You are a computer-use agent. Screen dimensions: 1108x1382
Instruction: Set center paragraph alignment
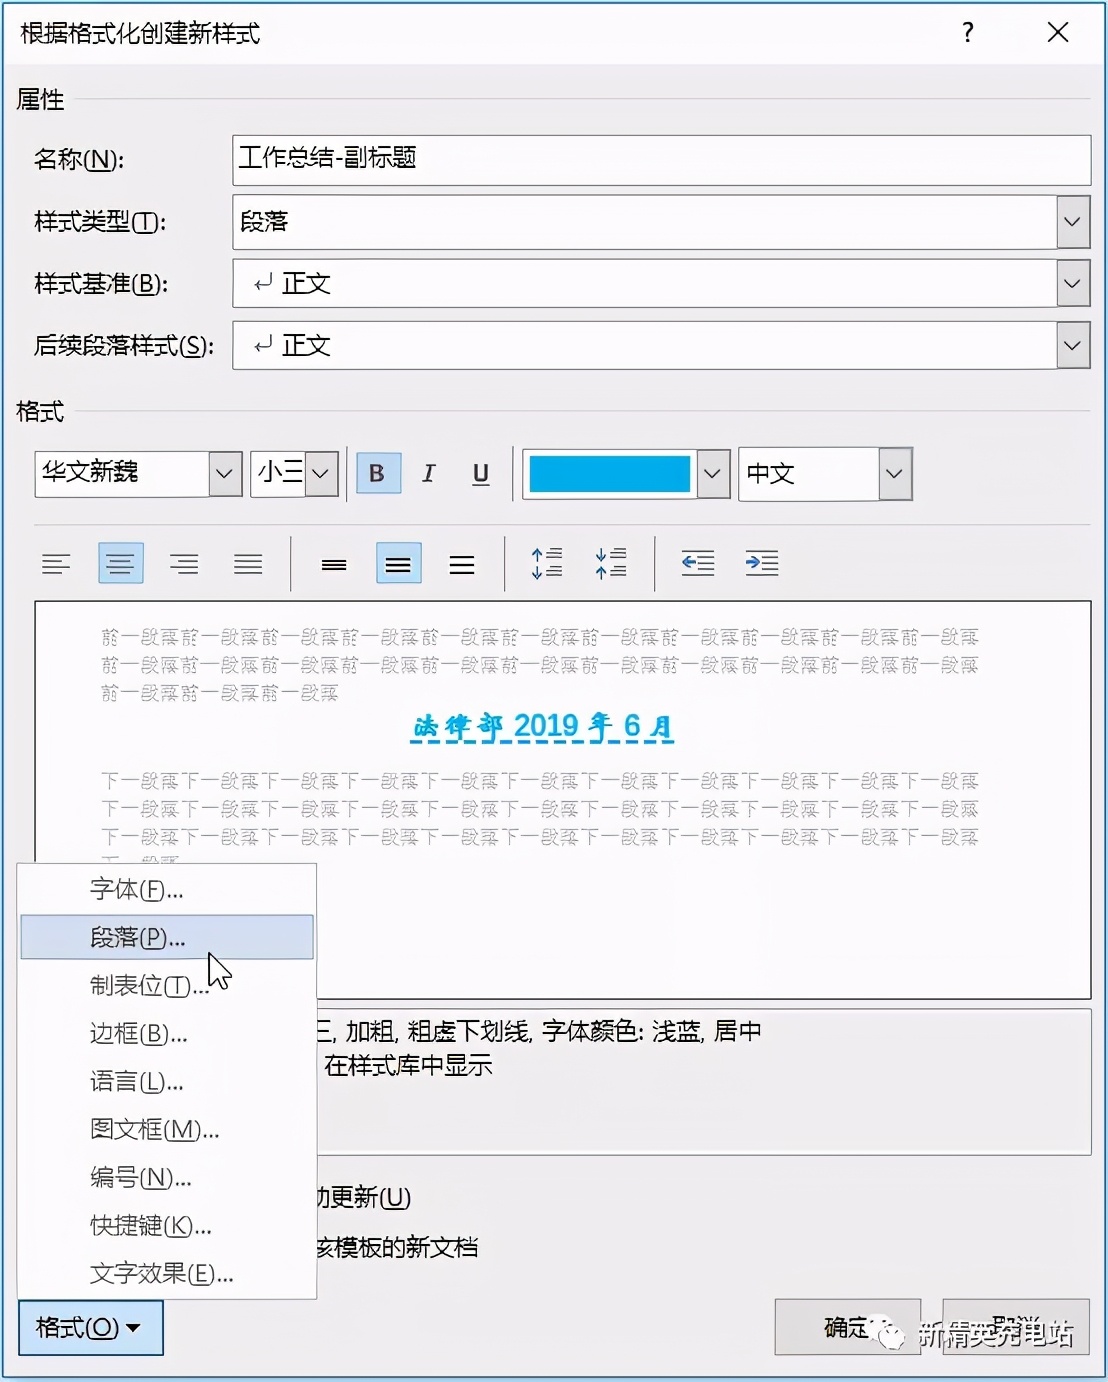coord(121,564)
